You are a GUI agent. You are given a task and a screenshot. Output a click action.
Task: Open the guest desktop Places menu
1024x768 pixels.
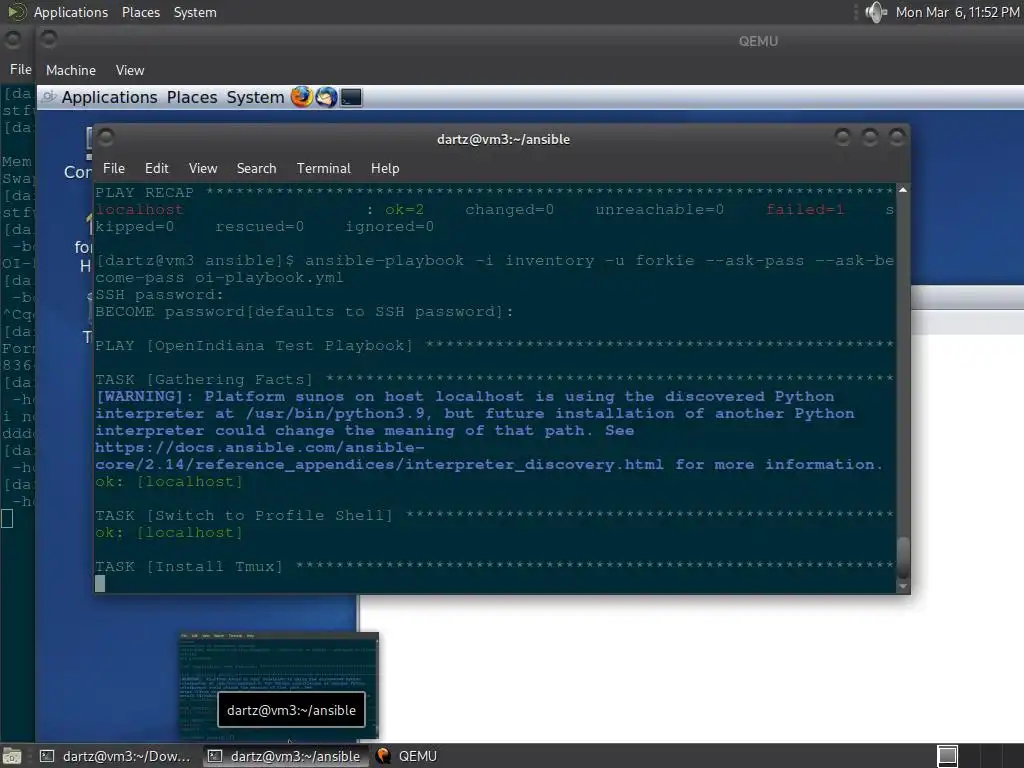coord(192,97)
